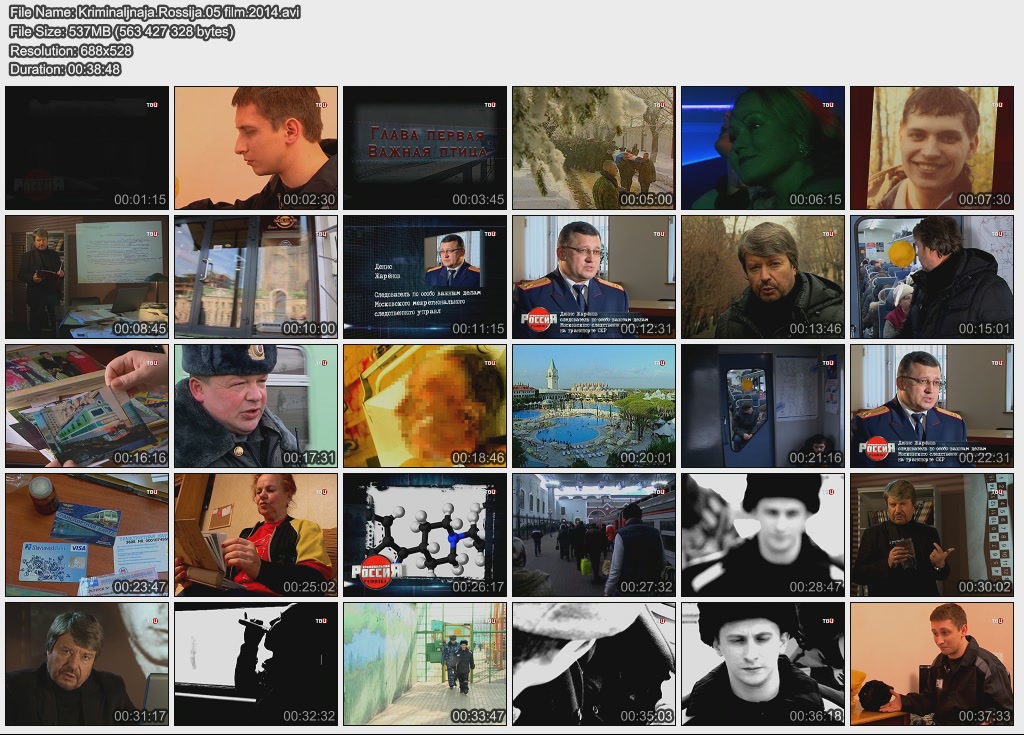
Task: Click the painted corridor frame at 00:33:47
Action: (425, 664)
